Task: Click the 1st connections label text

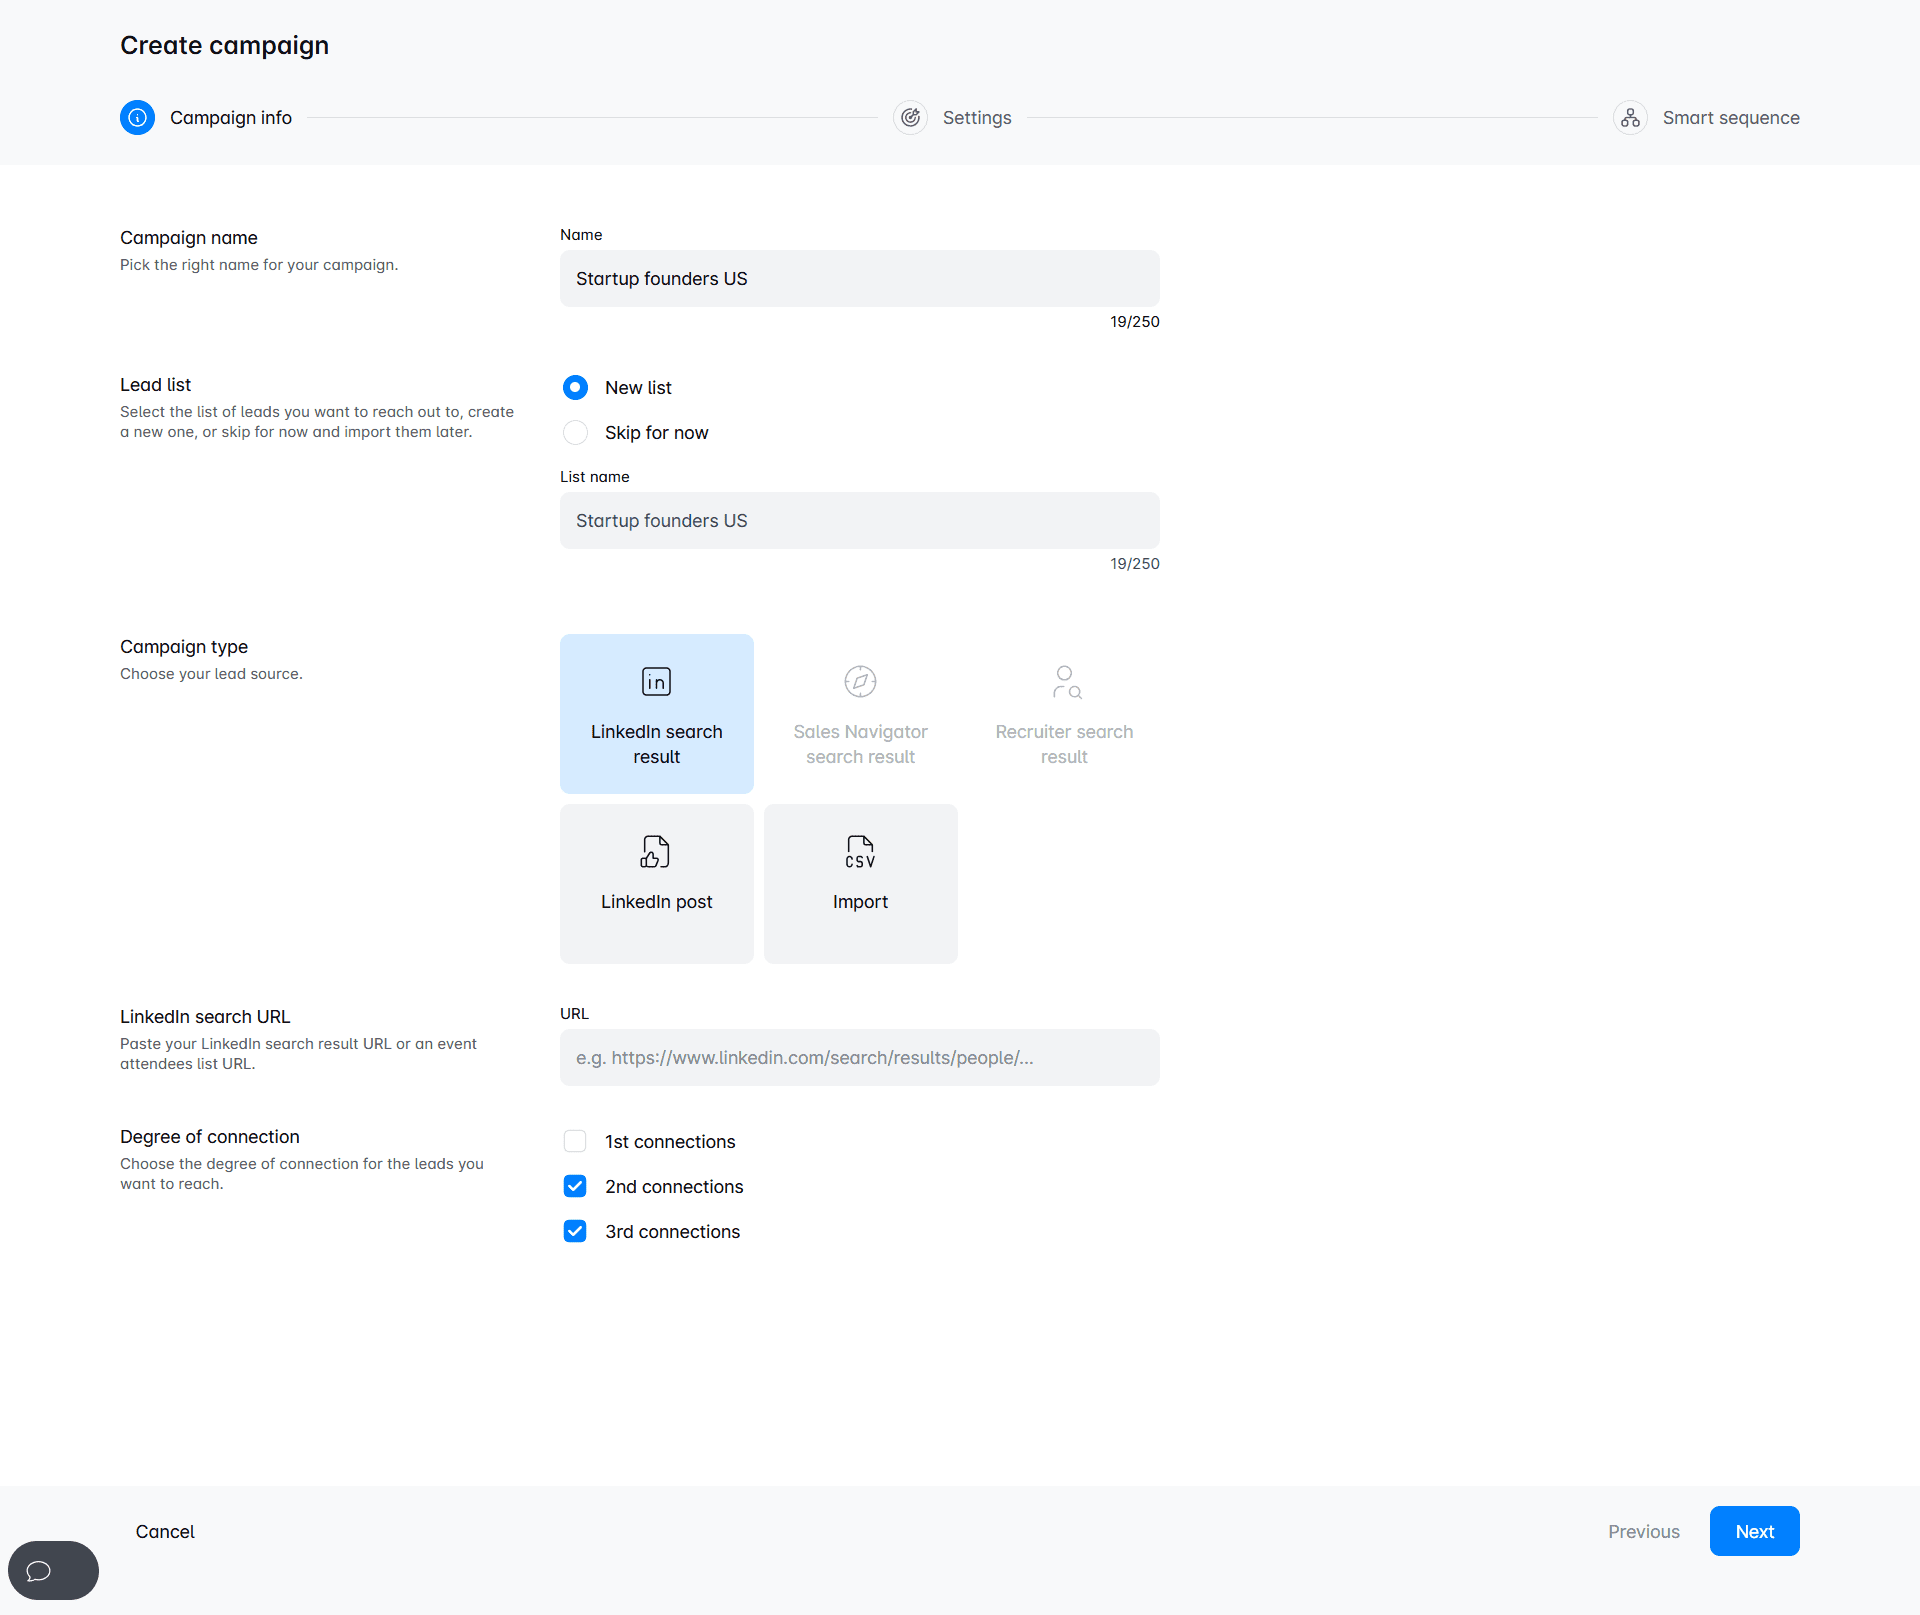Action: tap(670, 1142)
